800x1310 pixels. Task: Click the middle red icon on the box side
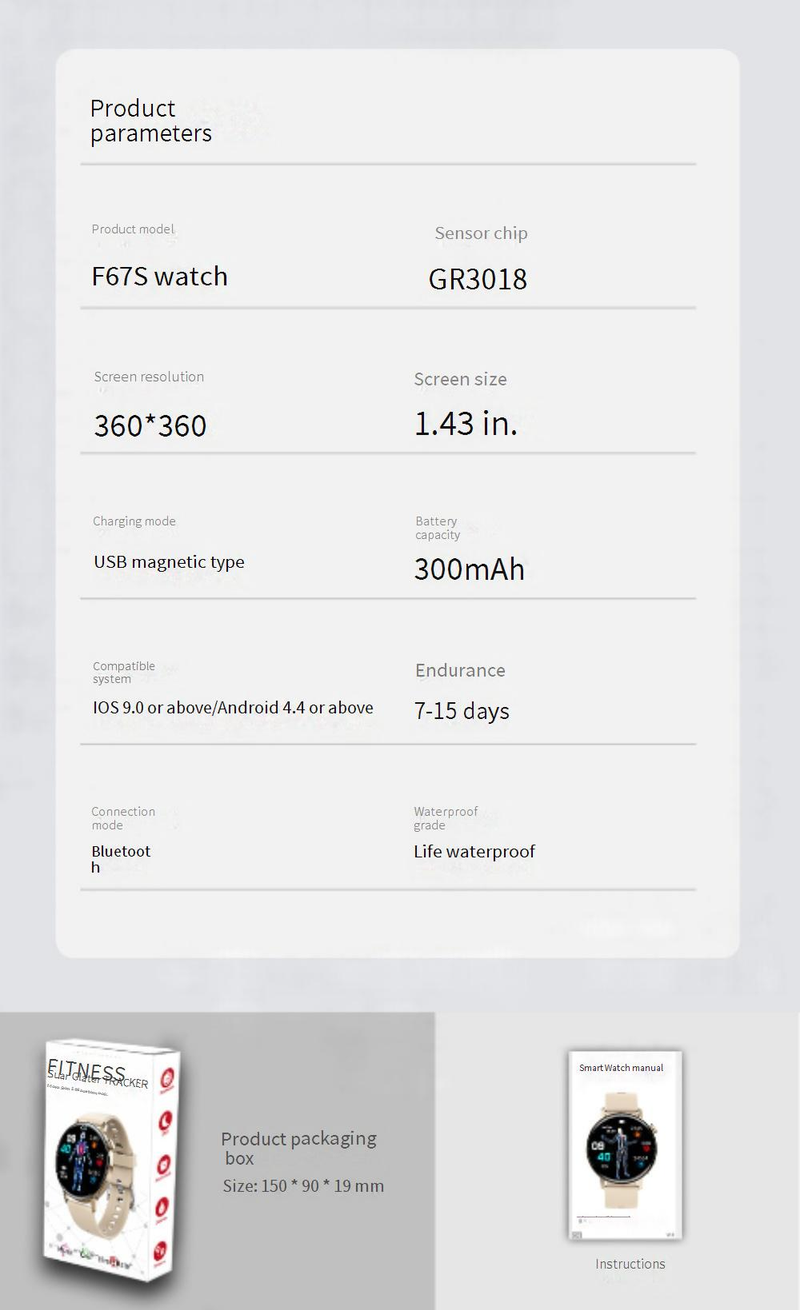point(165,1167)
